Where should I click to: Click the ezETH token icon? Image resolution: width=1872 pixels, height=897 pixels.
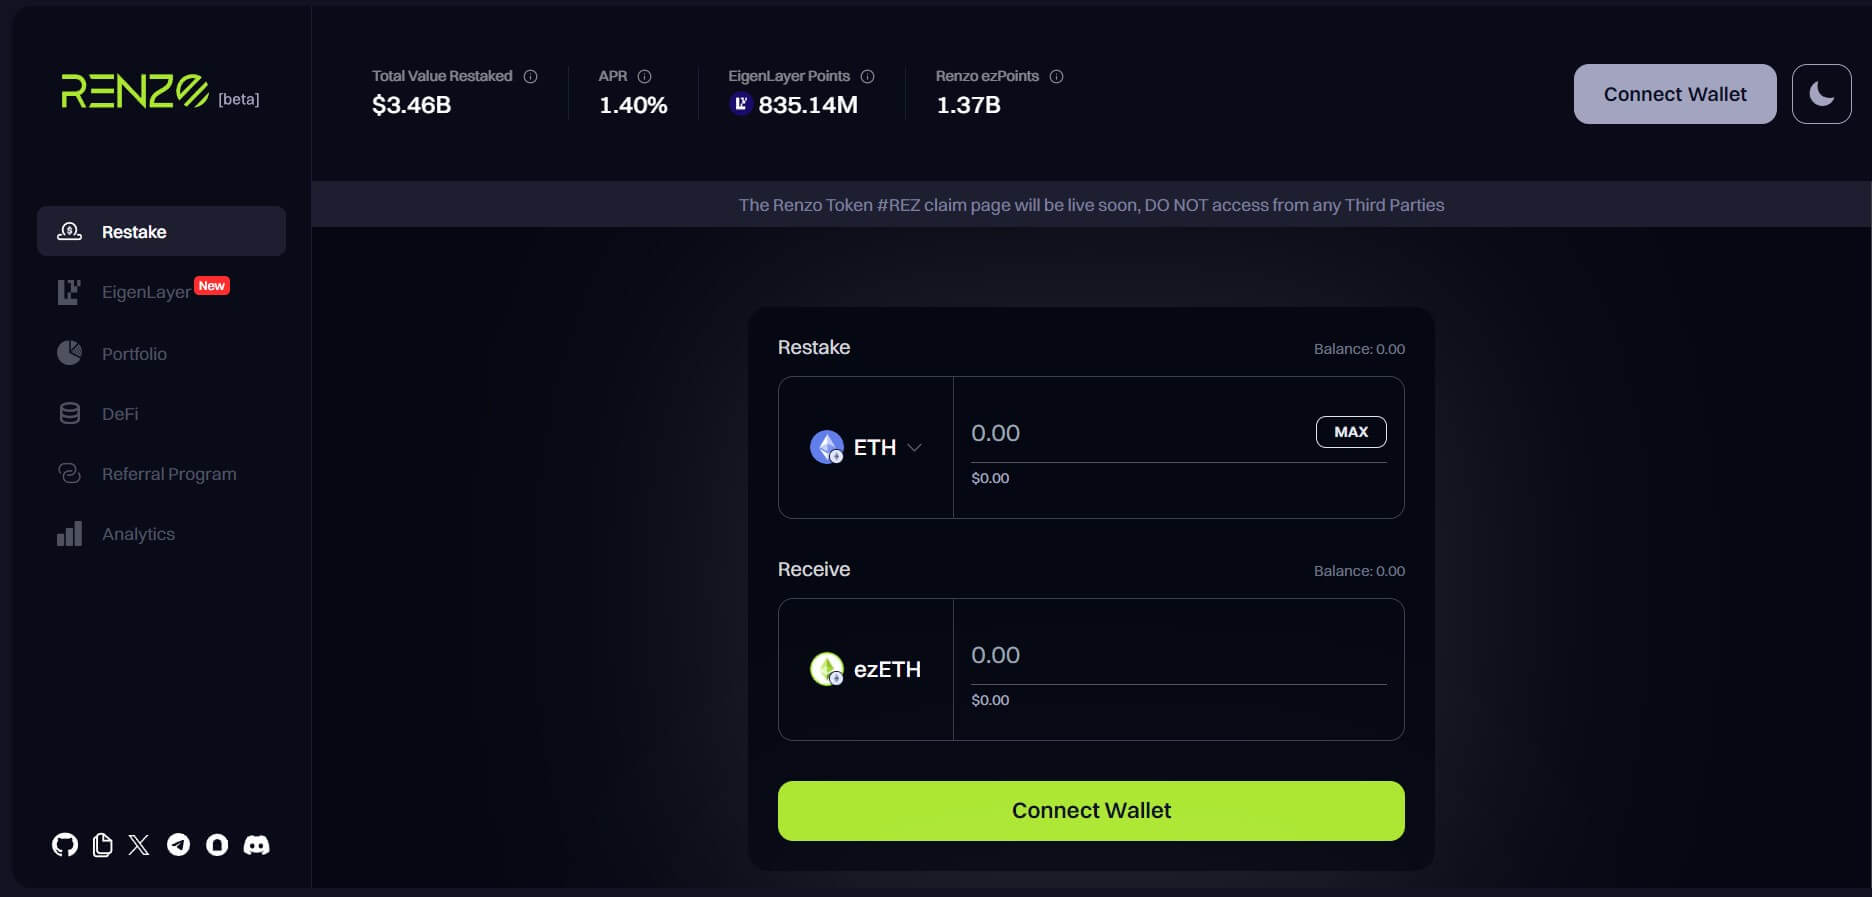pos(827,669)
